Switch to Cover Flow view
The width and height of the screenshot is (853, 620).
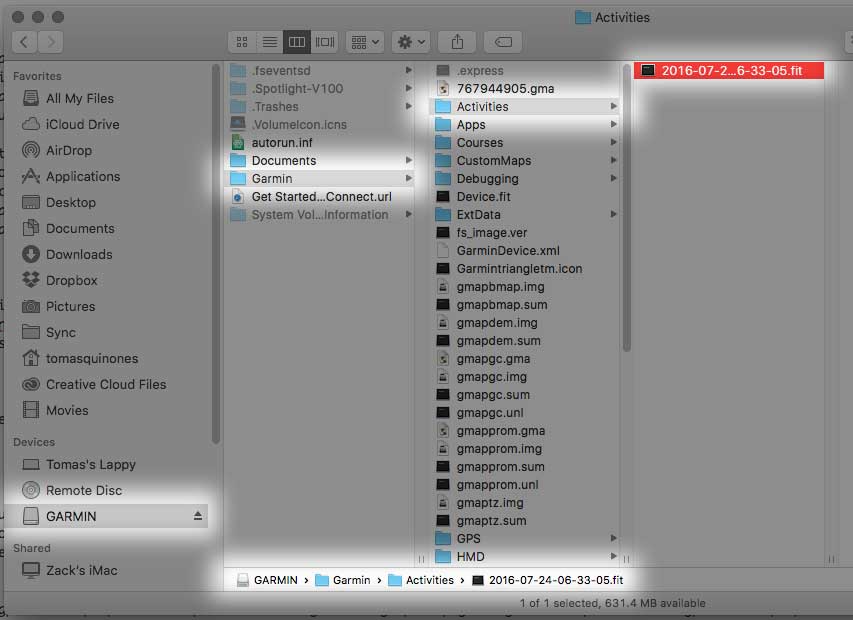click(325, 42)
